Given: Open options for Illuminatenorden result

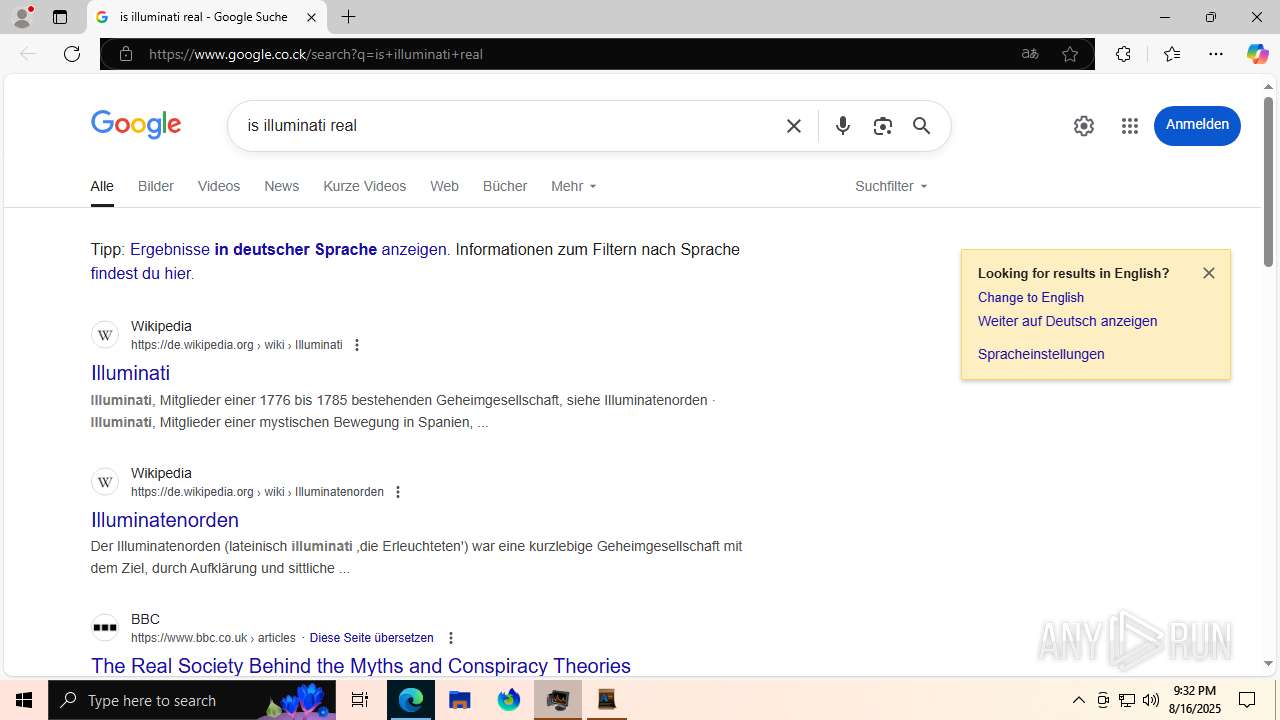Looking at the screenshot, I should coord(398,492).
